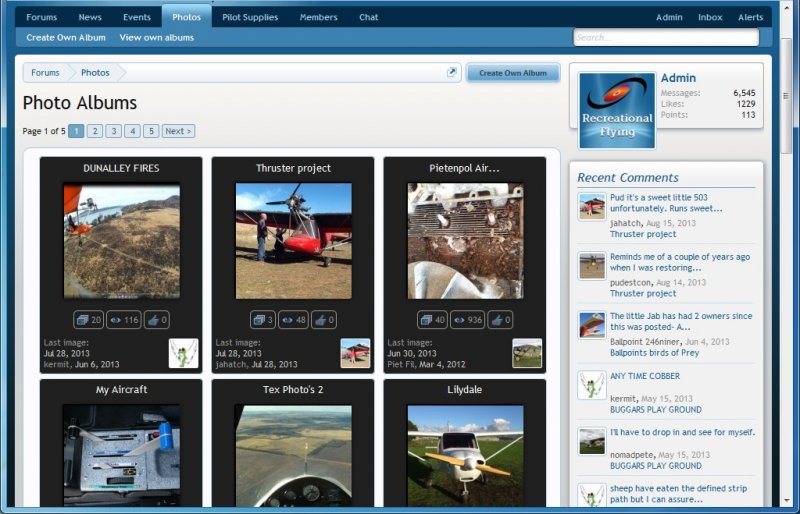Select current page 1 button
Image resolution: width=800 pixels, height=514 pixels.
pos(76,131)
